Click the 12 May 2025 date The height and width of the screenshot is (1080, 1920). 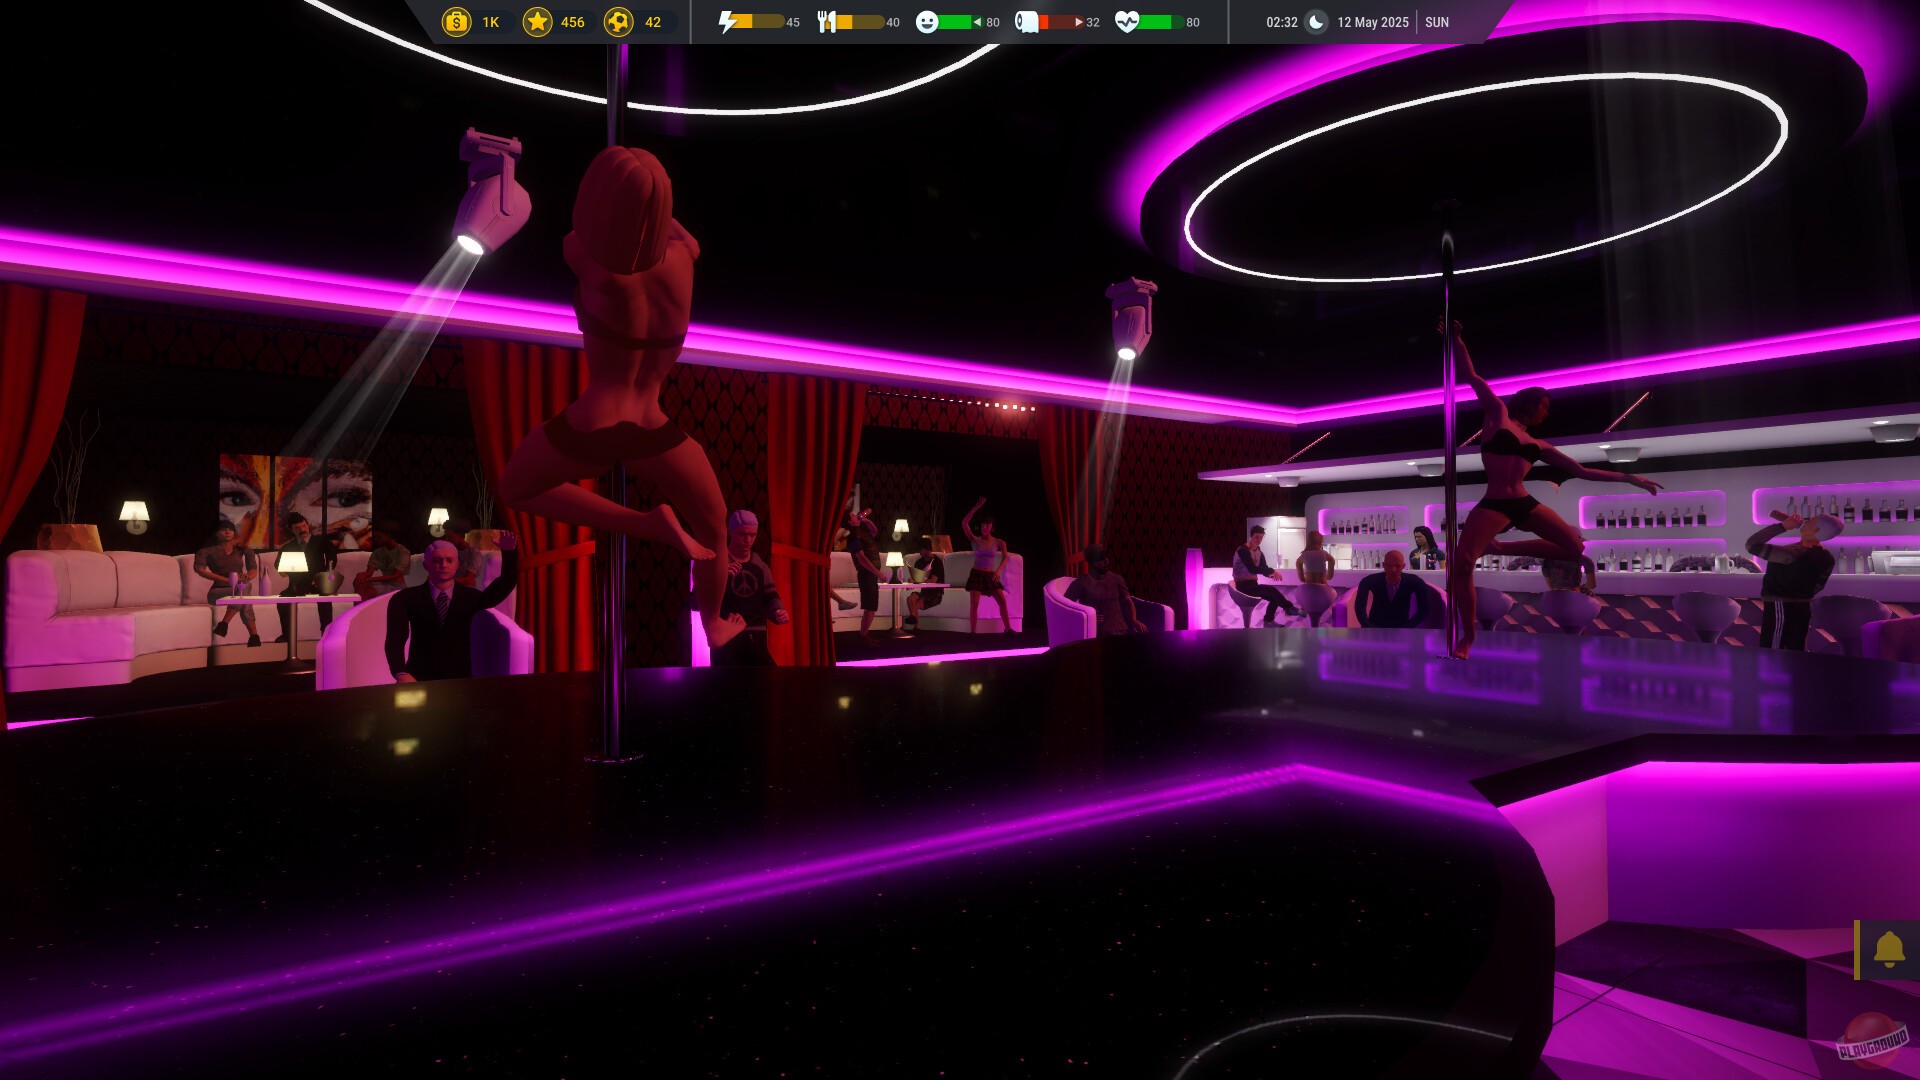[x=1372, y=22]
